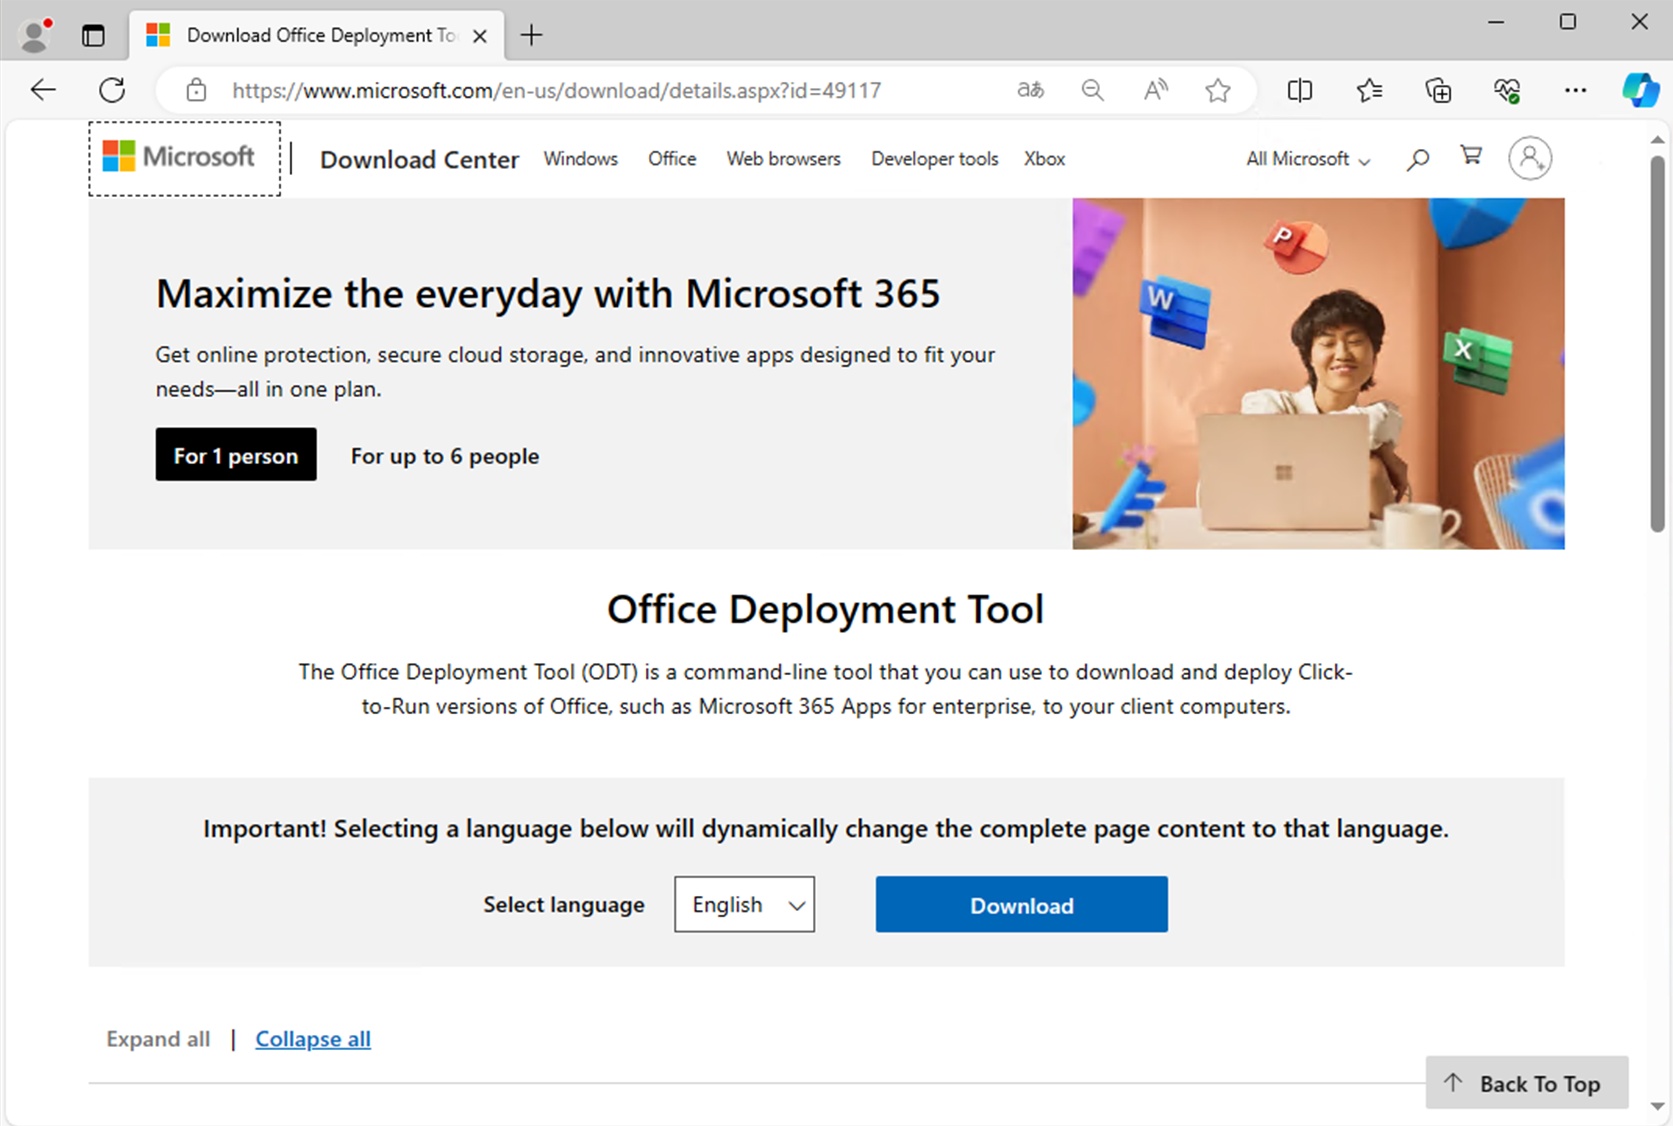Go back to the previous page
1673x1126 pixels.
[x=43, y=90]
